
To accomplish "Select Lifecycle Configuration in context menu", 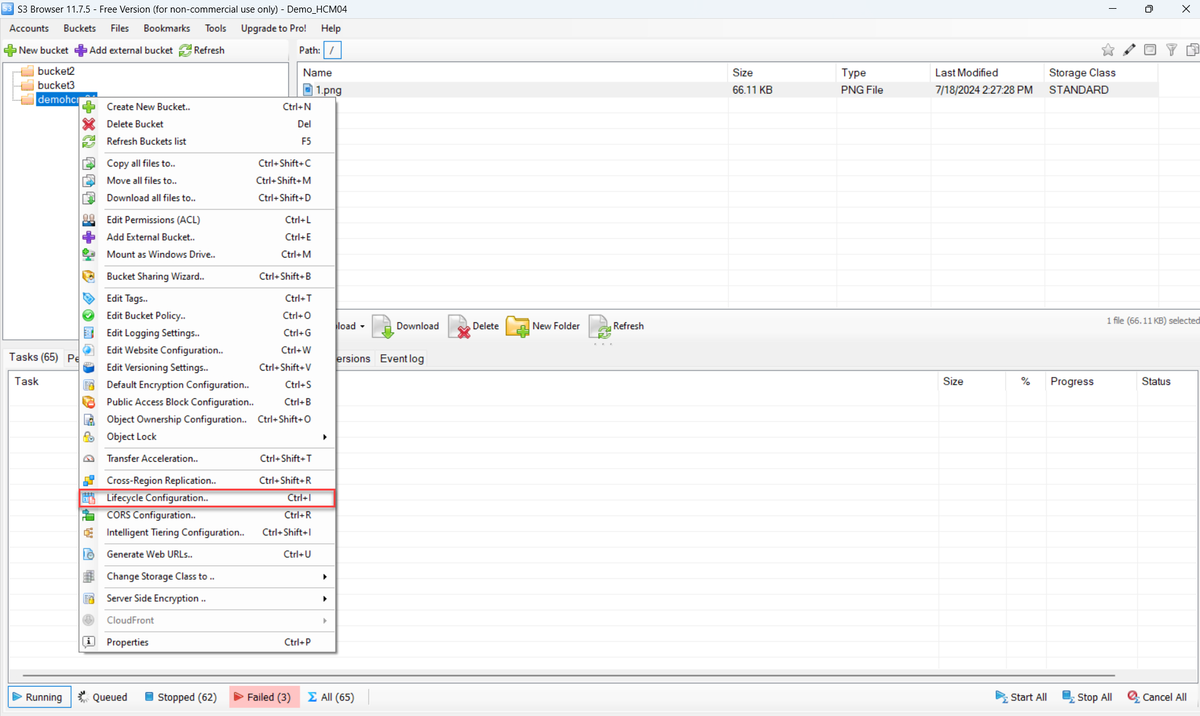I will point(157,498).
